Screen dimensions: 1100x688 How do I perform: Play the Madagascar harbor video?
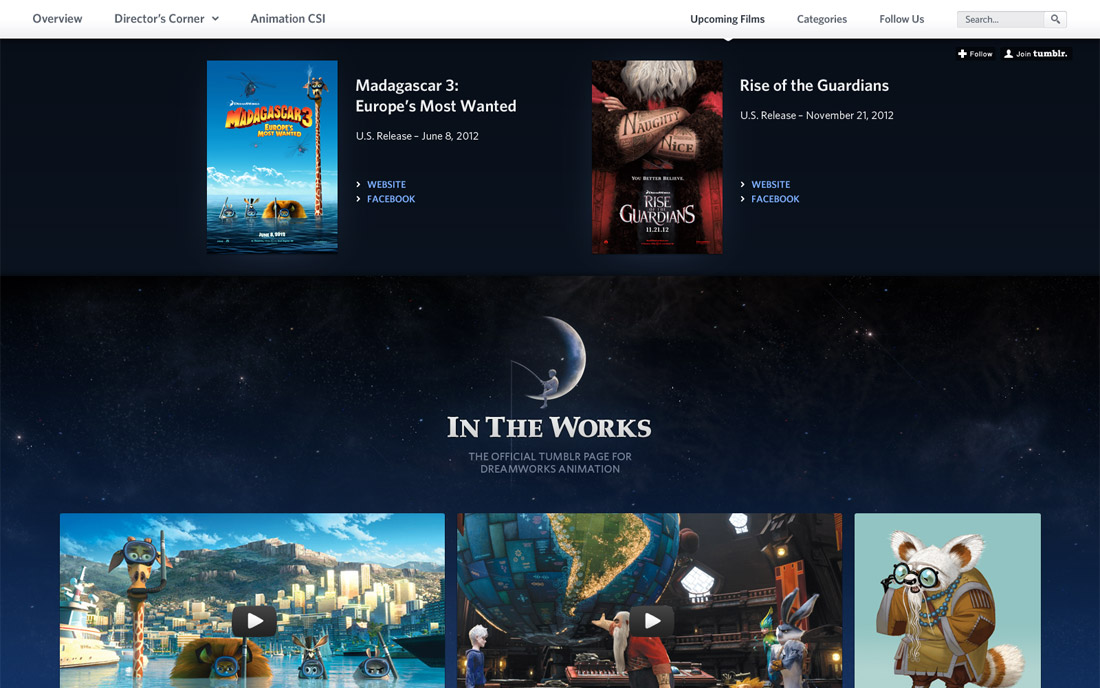click(x=254, y=621)
